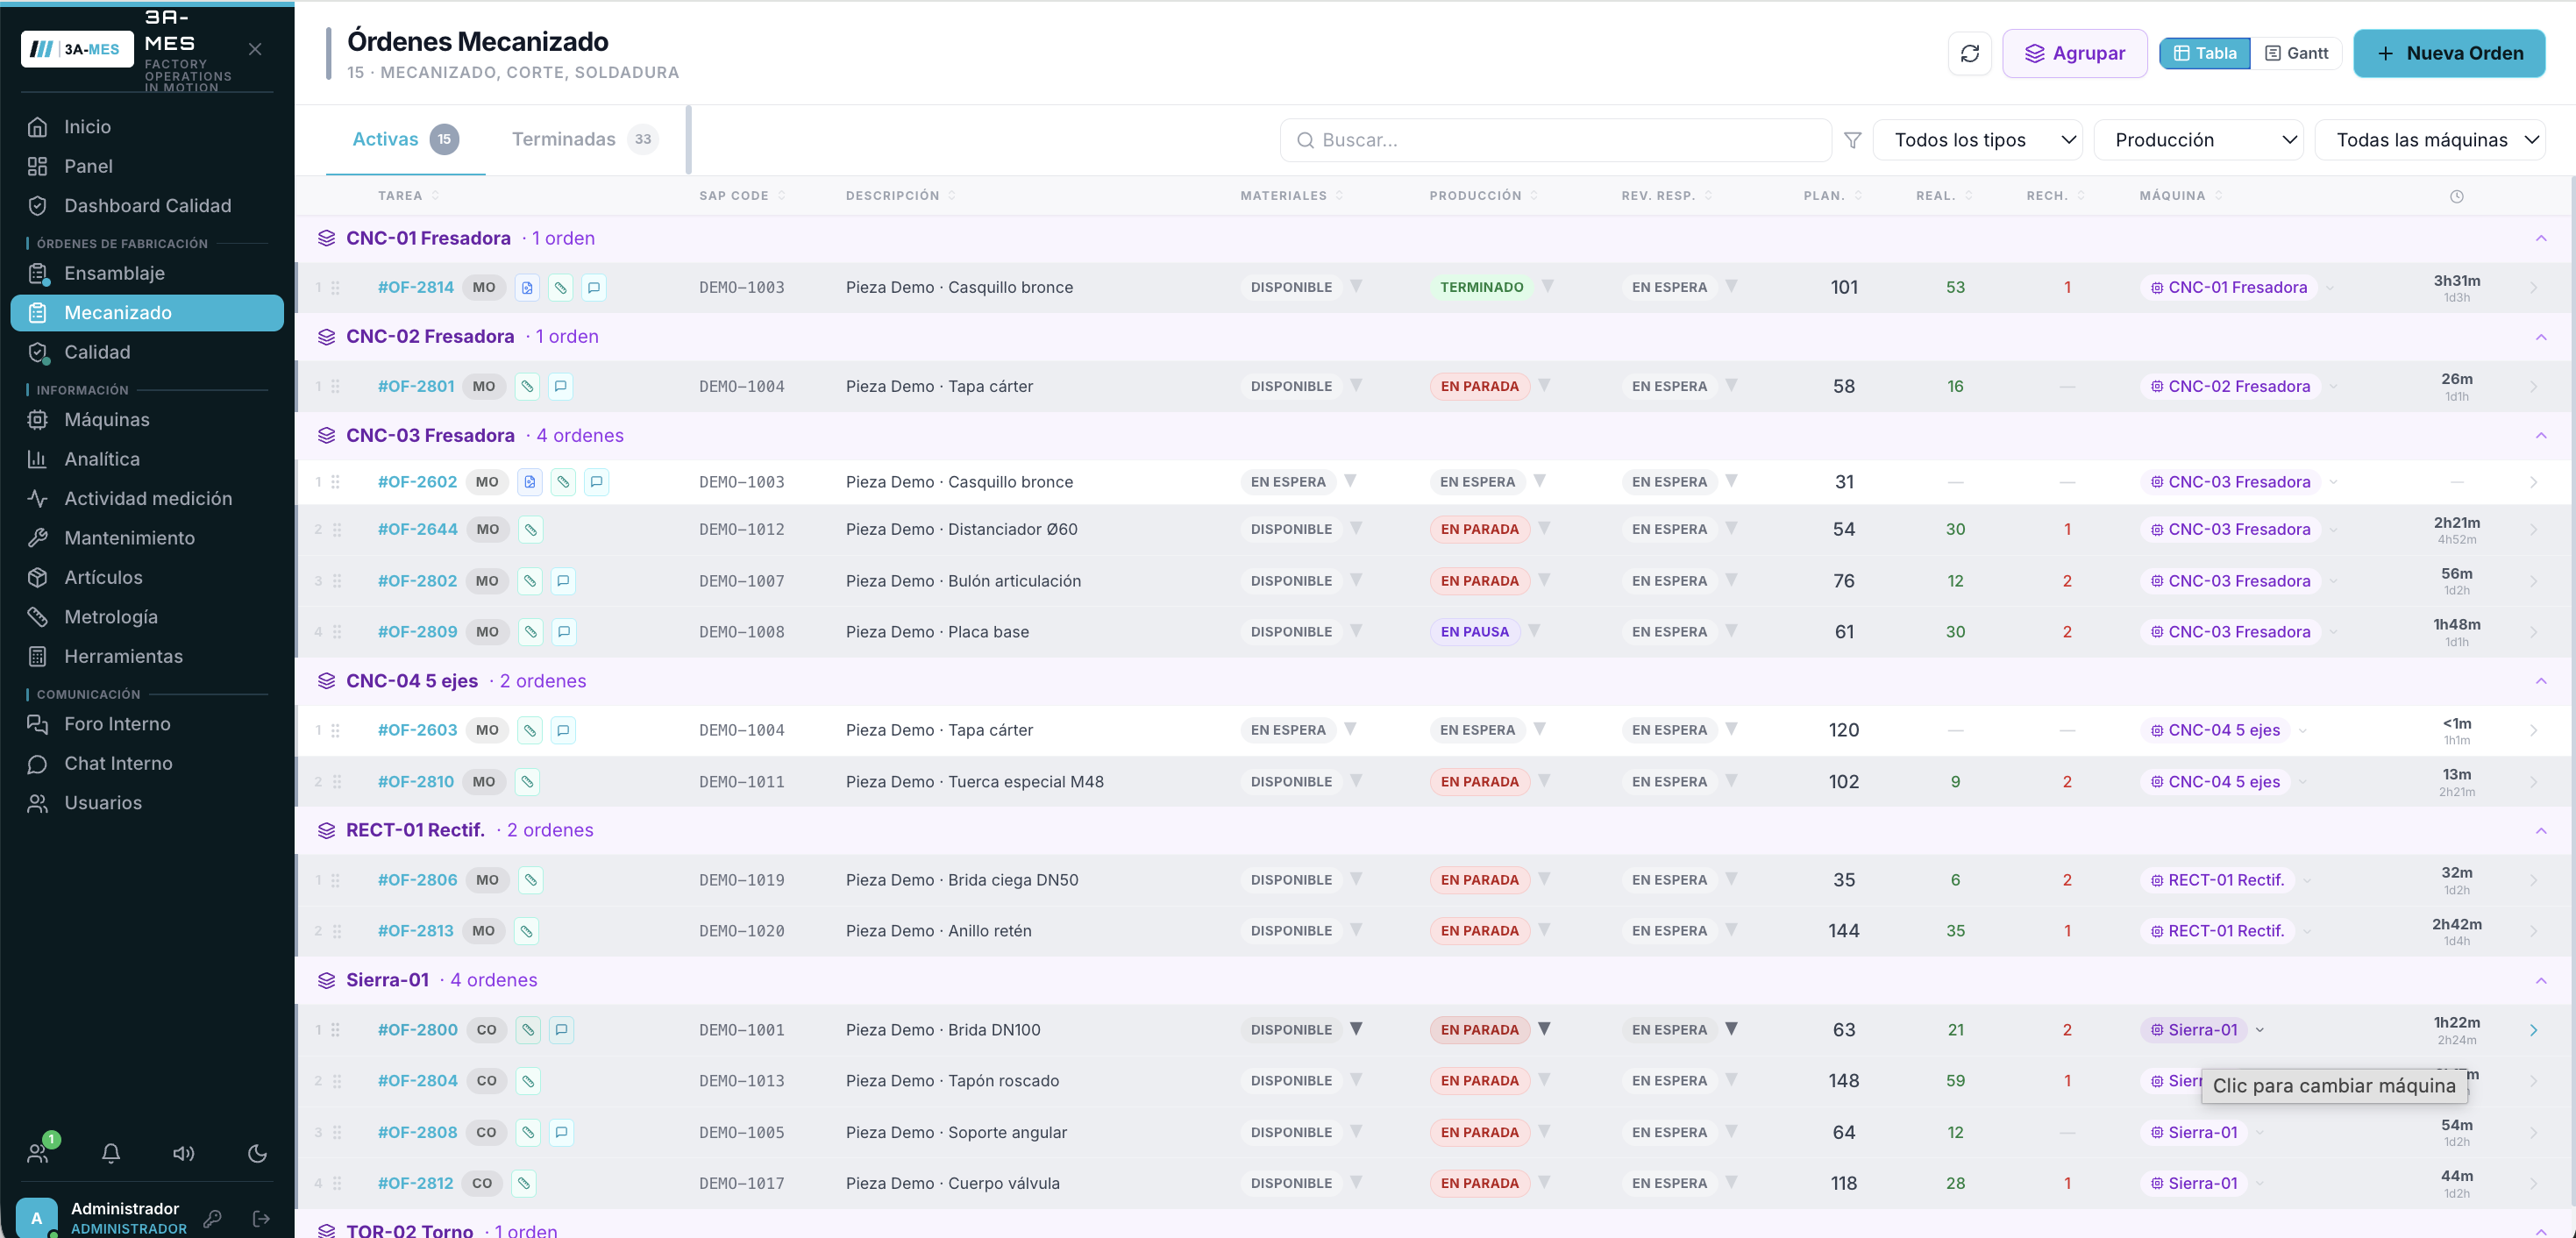
Task: Open the notifications bell icon
Action: tap(111, 1153)
